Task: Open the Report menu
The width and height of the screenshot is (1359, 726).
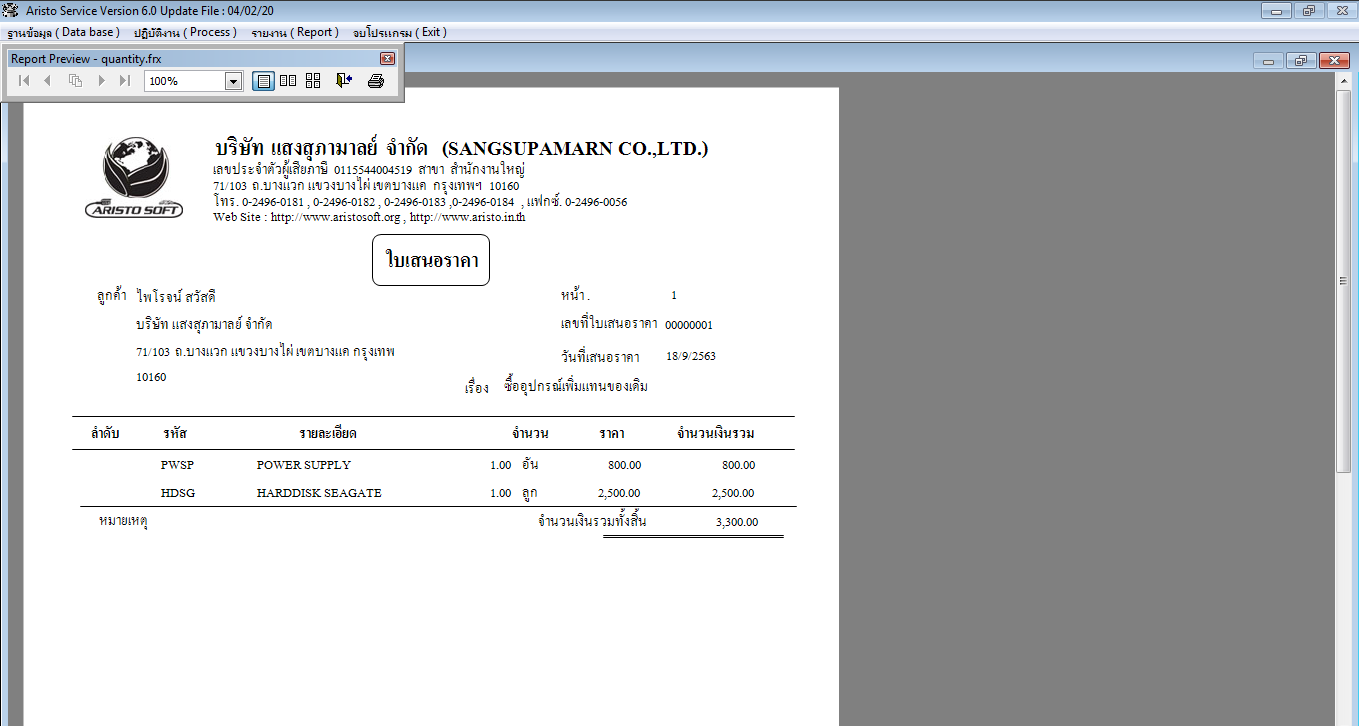Action: pyautogui.click(x=295, y=32)
